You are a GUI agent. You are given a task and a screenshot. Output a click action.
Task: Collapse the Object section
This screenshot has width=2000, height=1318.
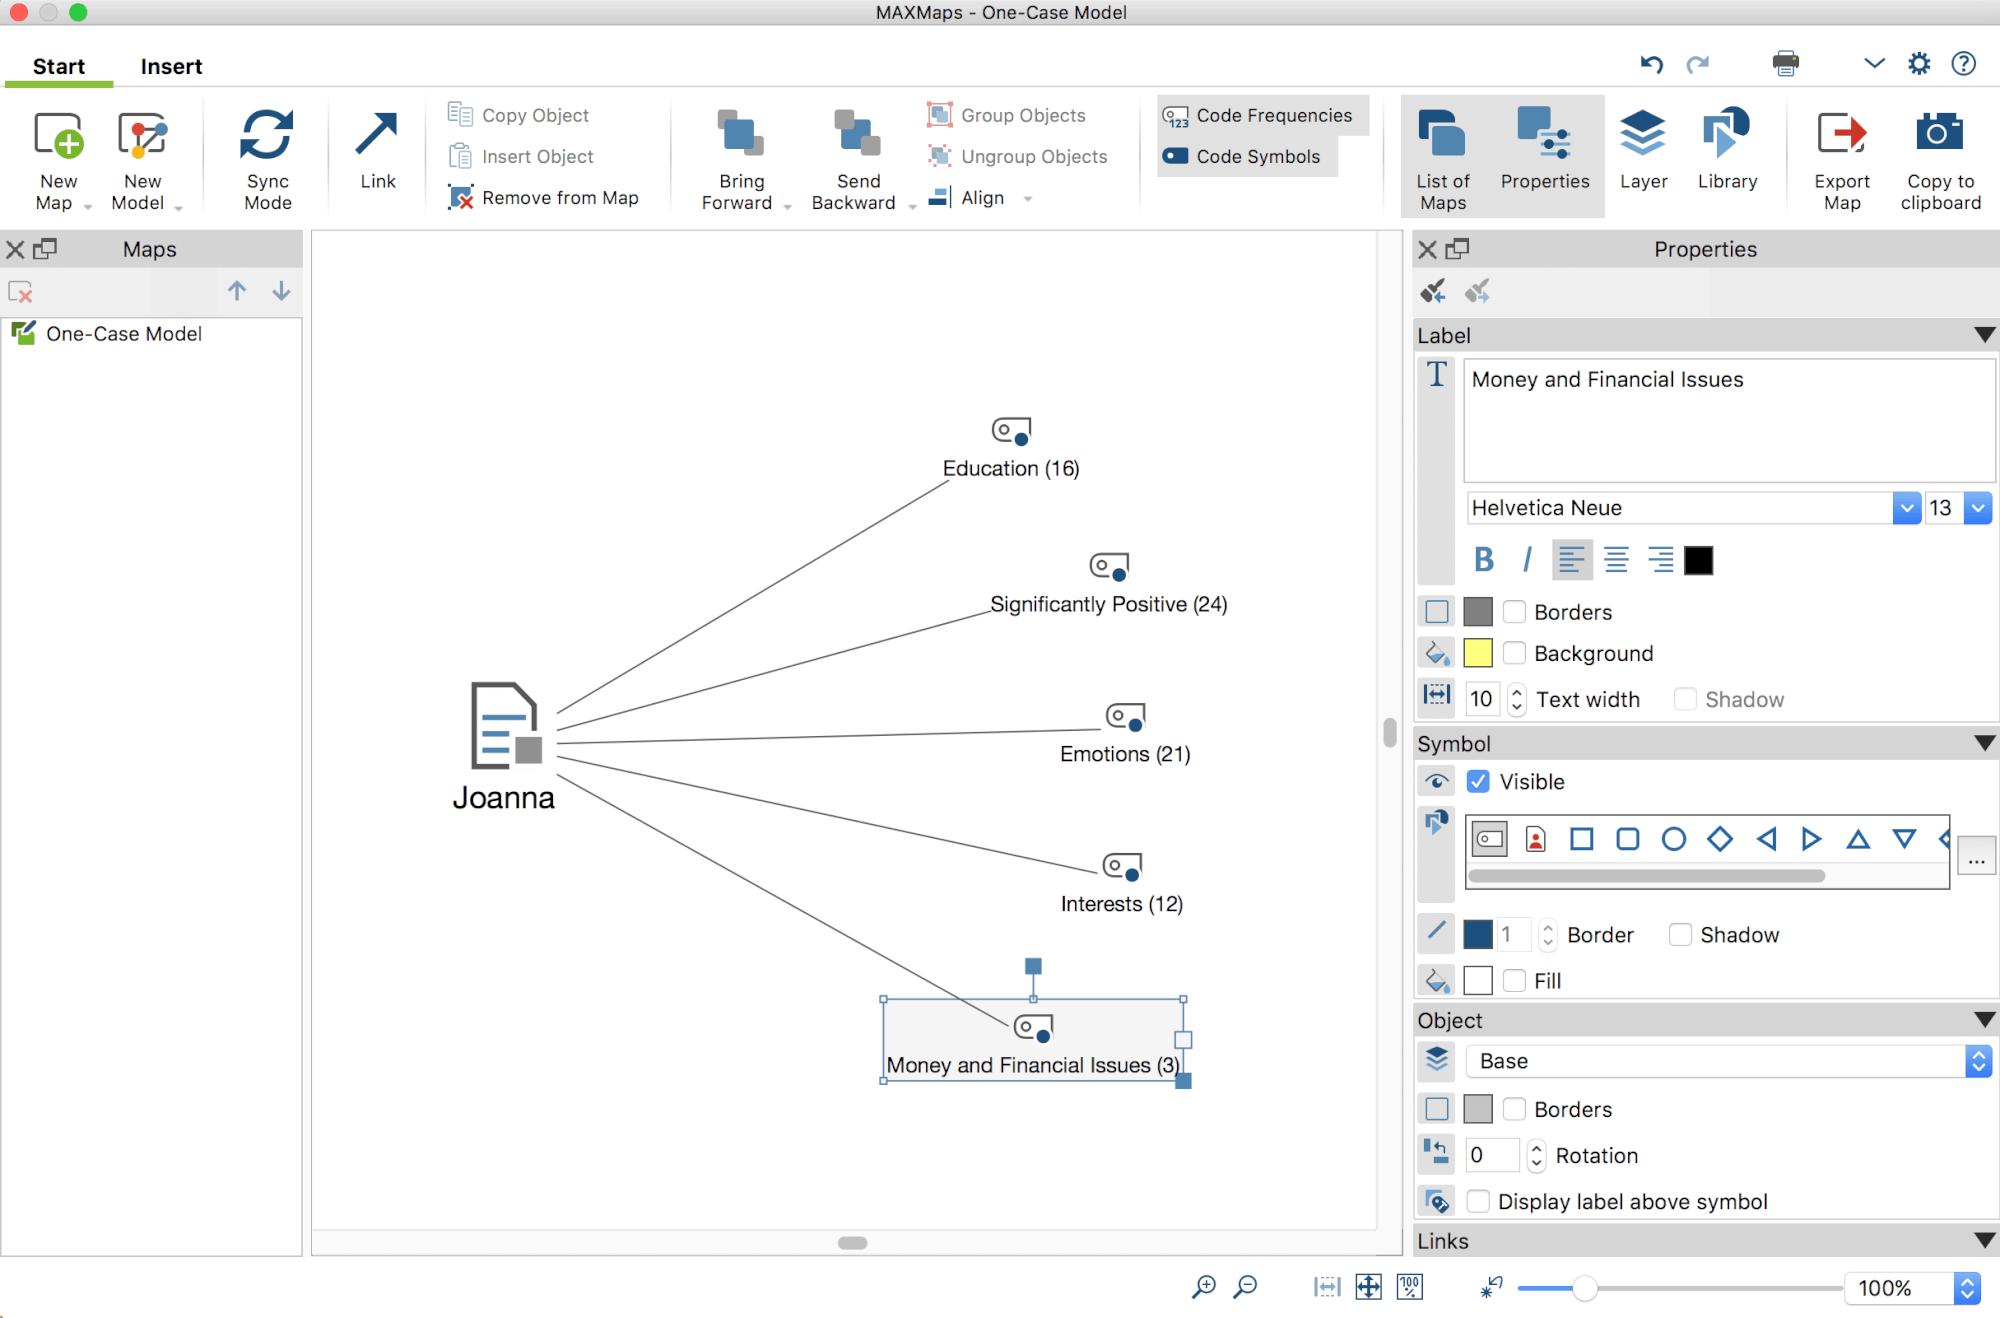pos(1984,1020)
